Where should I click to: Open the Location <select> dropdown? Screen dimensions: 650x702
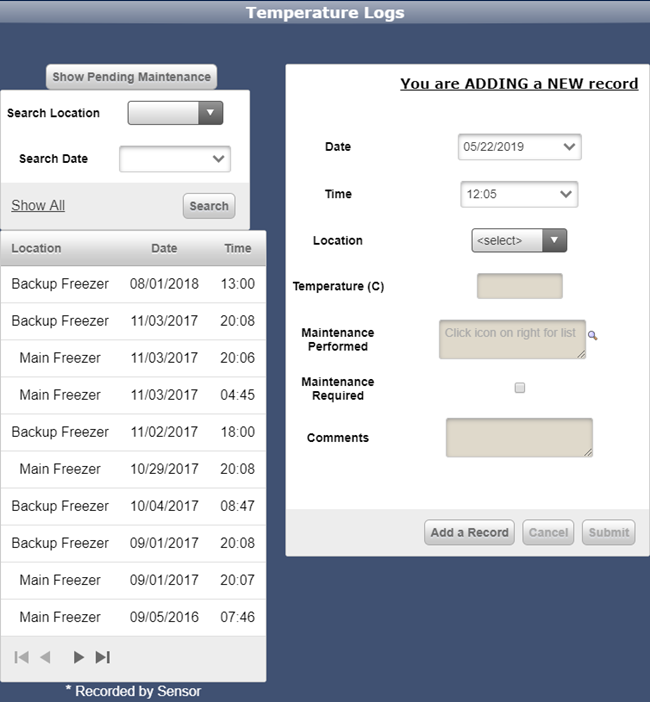click(519, 240)
